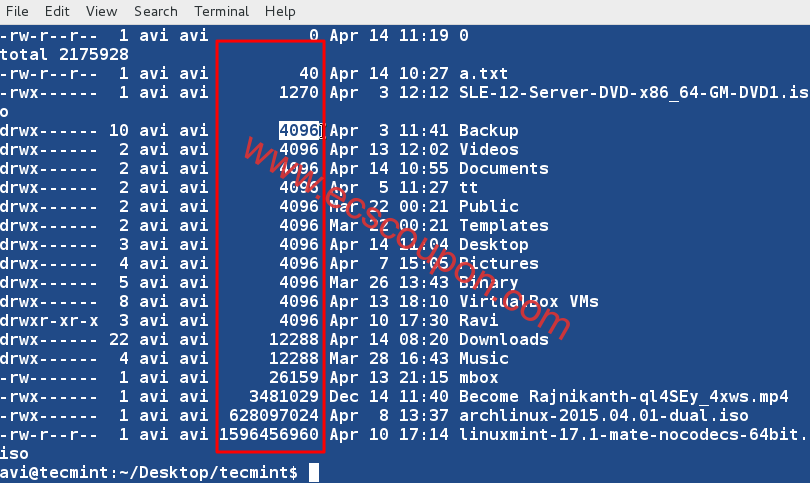Click the a.txt file name
This screenshot has width=810, height=485.
484,73
